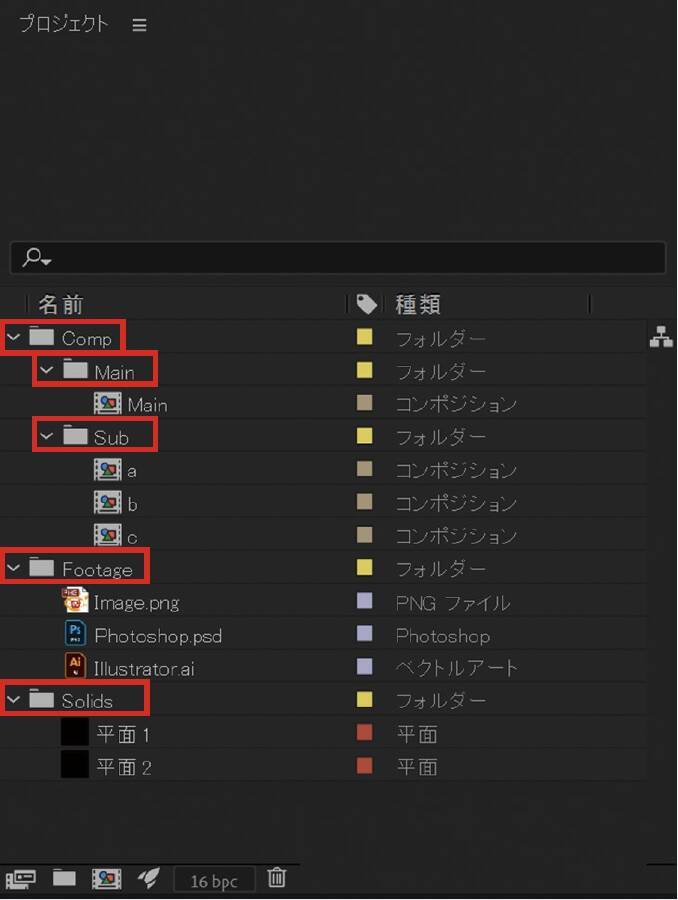Image resolution: width=678 pixels, height=900 pixels.
Task: Select the Main folder icon
Action: click(75, 369)
